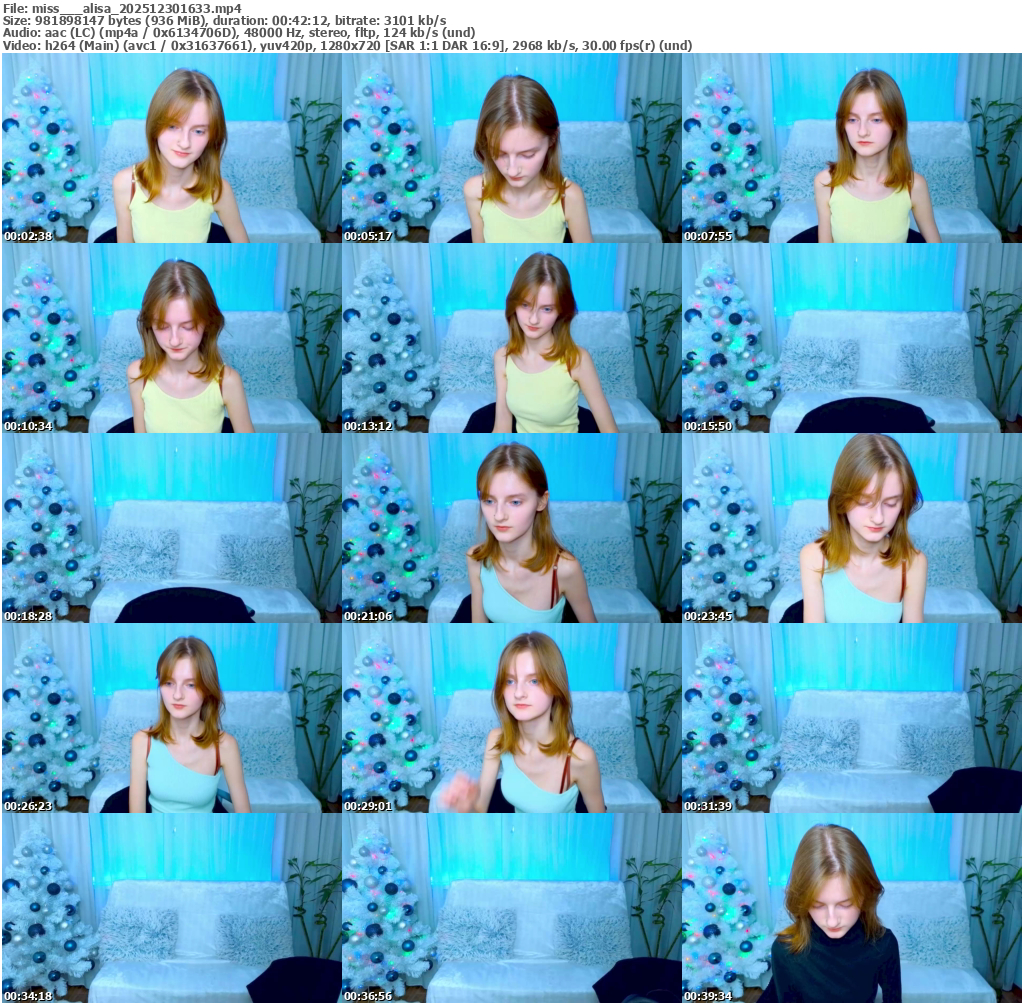Select the frame at 00:29:01
The width and height of the screenshot is (1024, 1003).
tap(511, 718)
